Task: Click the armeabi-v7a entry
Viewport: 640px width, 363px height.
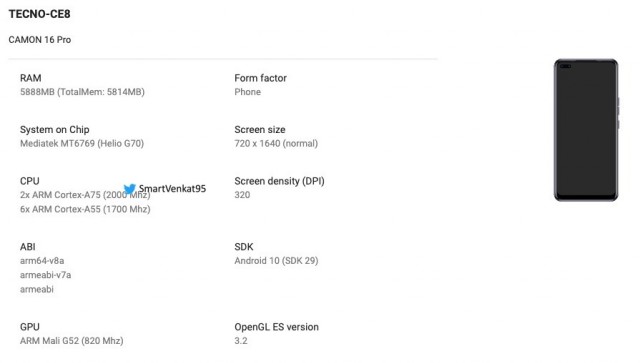Action: [x=45, y=275]
